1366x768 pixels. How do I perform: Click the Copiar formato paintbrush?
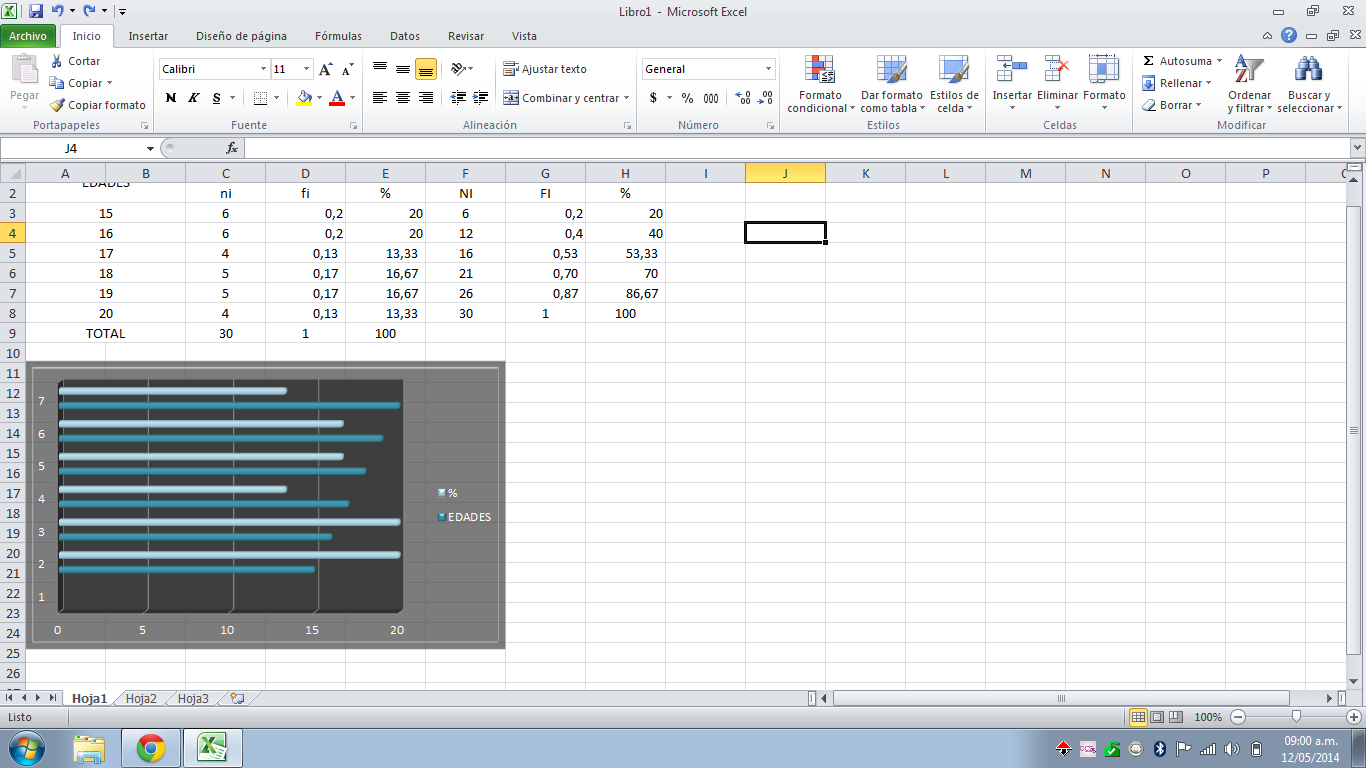(58, 105)
